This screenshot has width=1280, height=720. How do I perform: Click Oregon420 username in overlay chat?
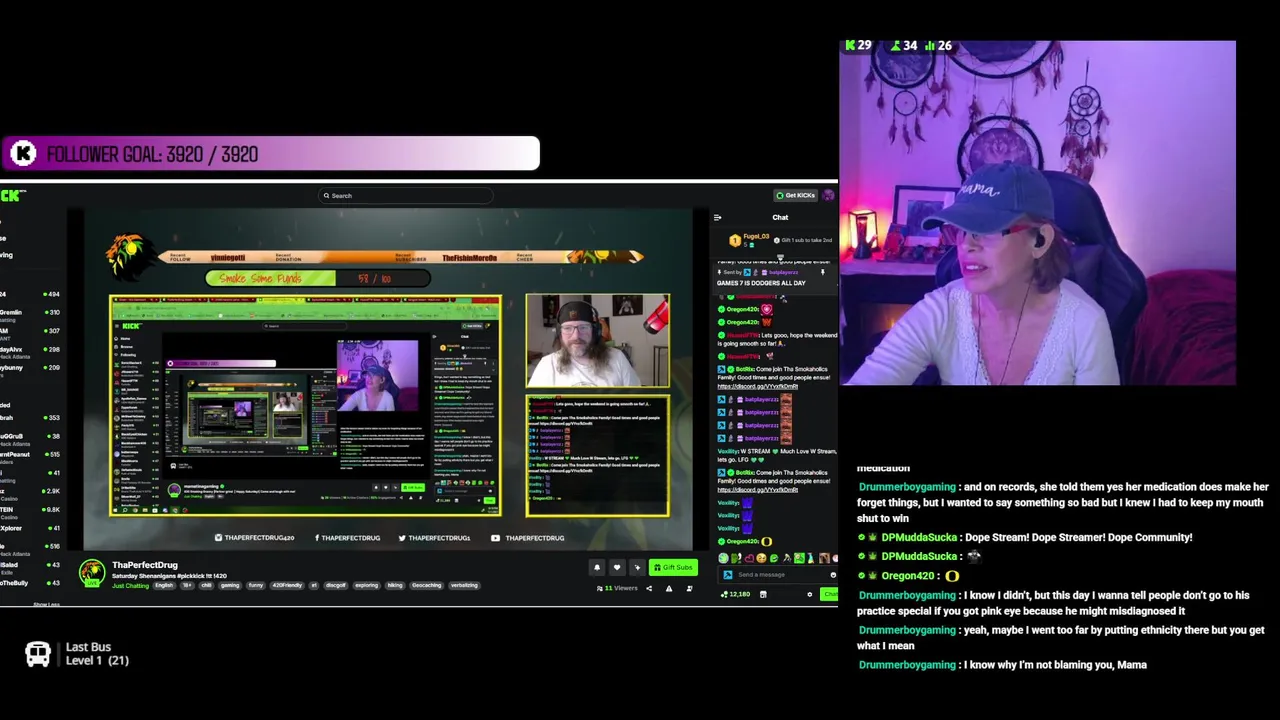click(x=907, y=576)
